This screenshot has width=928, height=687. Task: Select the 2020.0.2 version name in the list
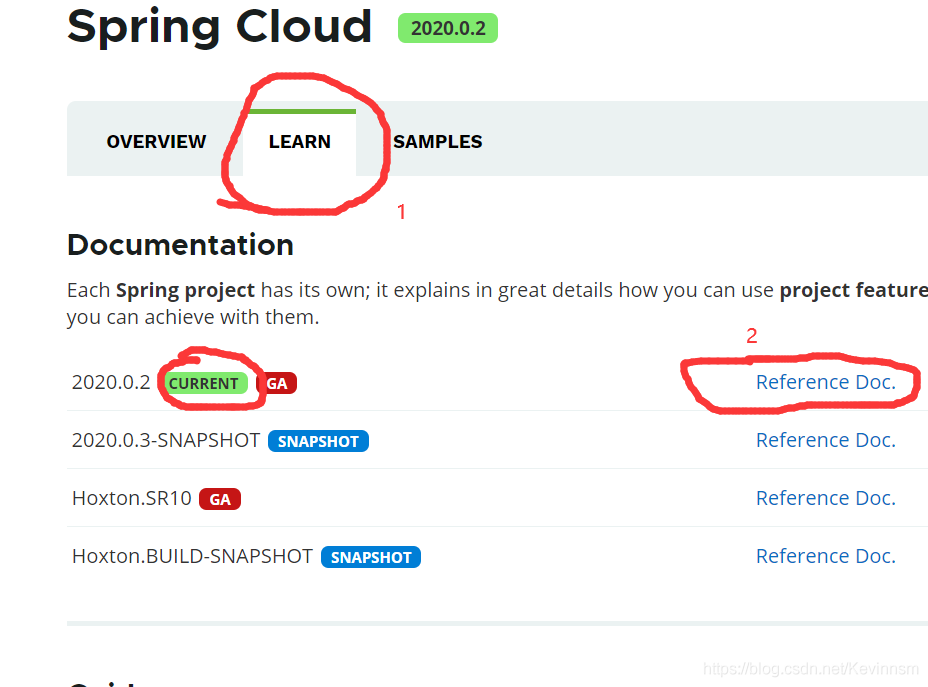pos(111,383)
